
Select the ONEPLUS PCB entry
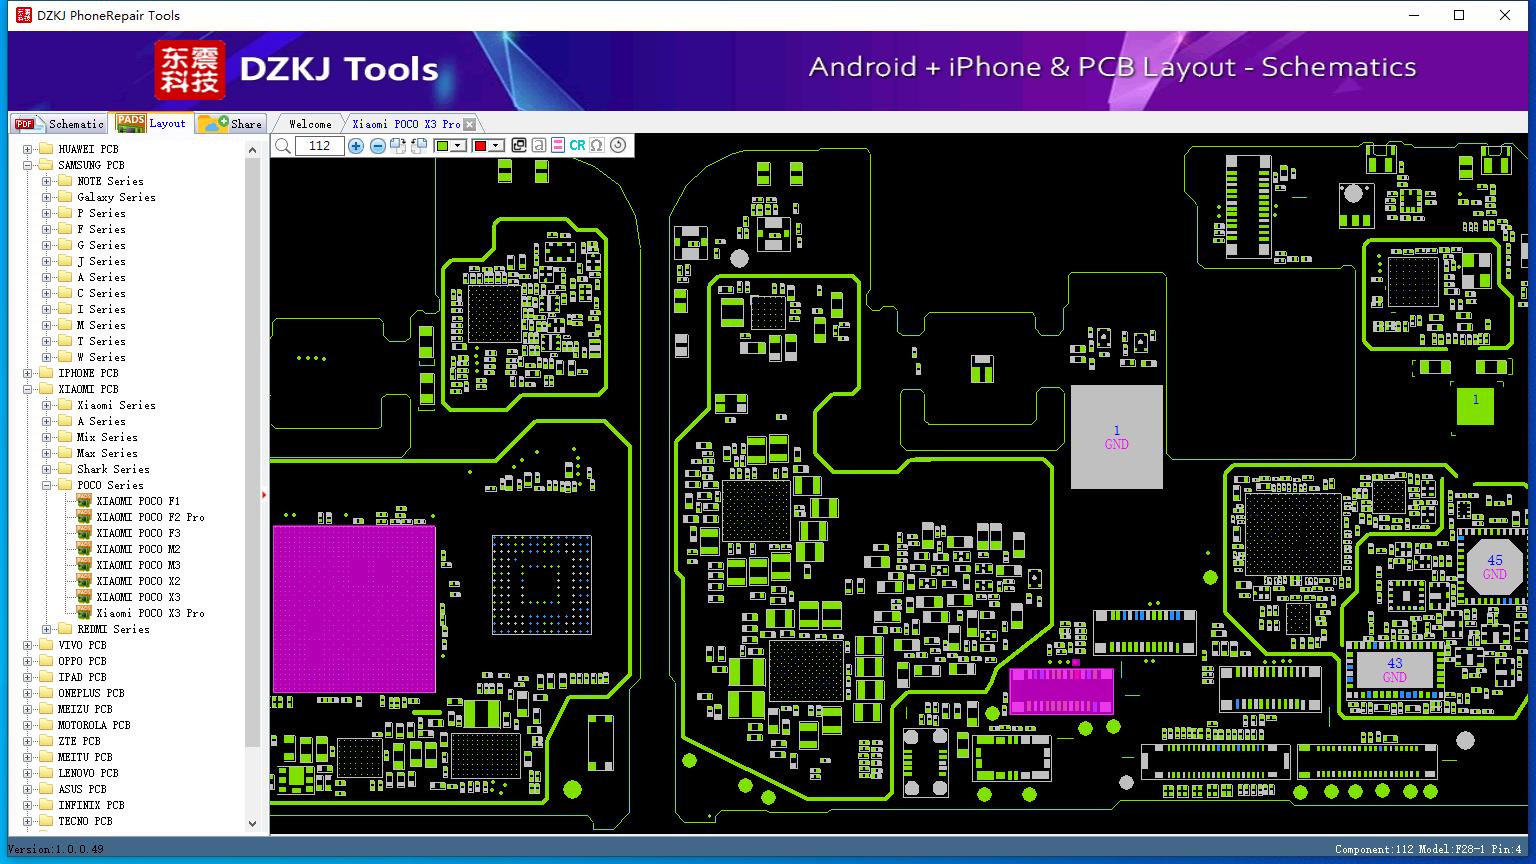91,693
